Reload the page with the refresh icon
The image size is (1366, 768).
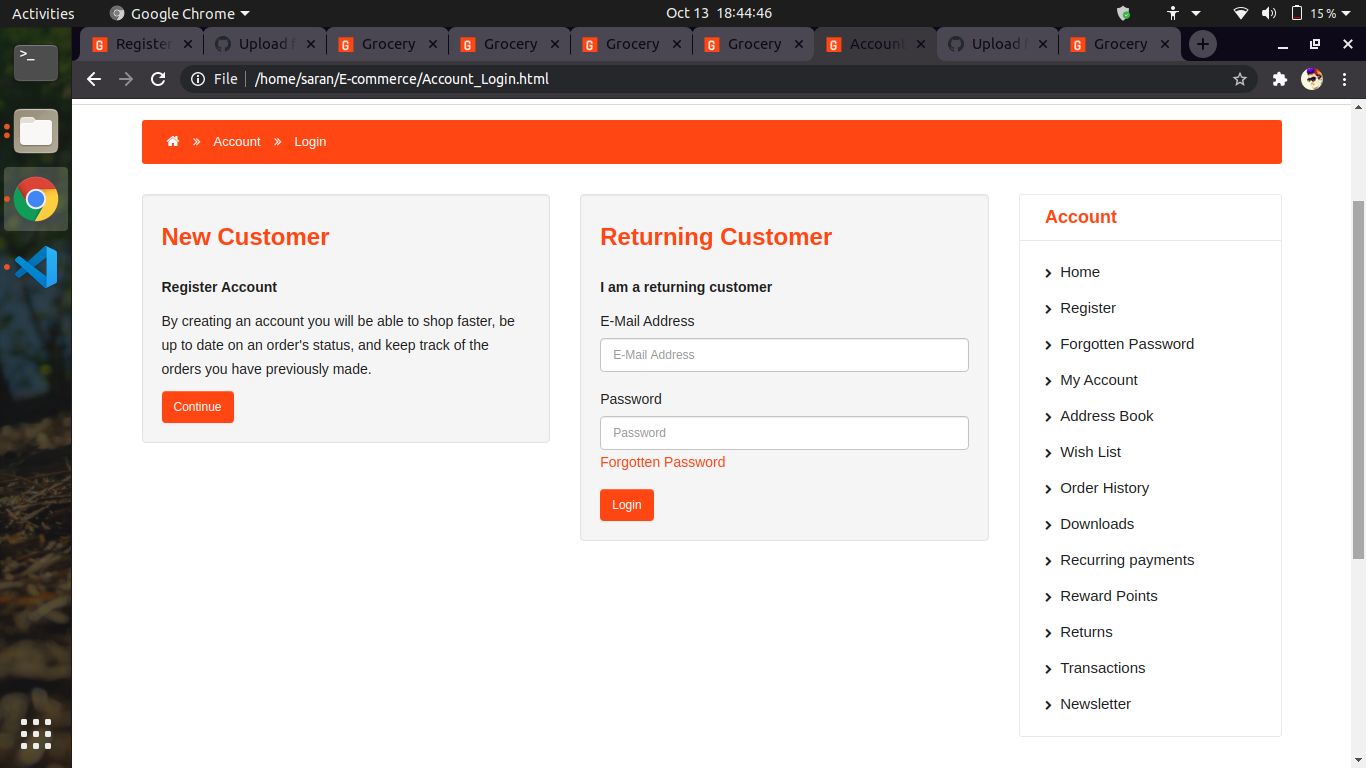(158, 78)
